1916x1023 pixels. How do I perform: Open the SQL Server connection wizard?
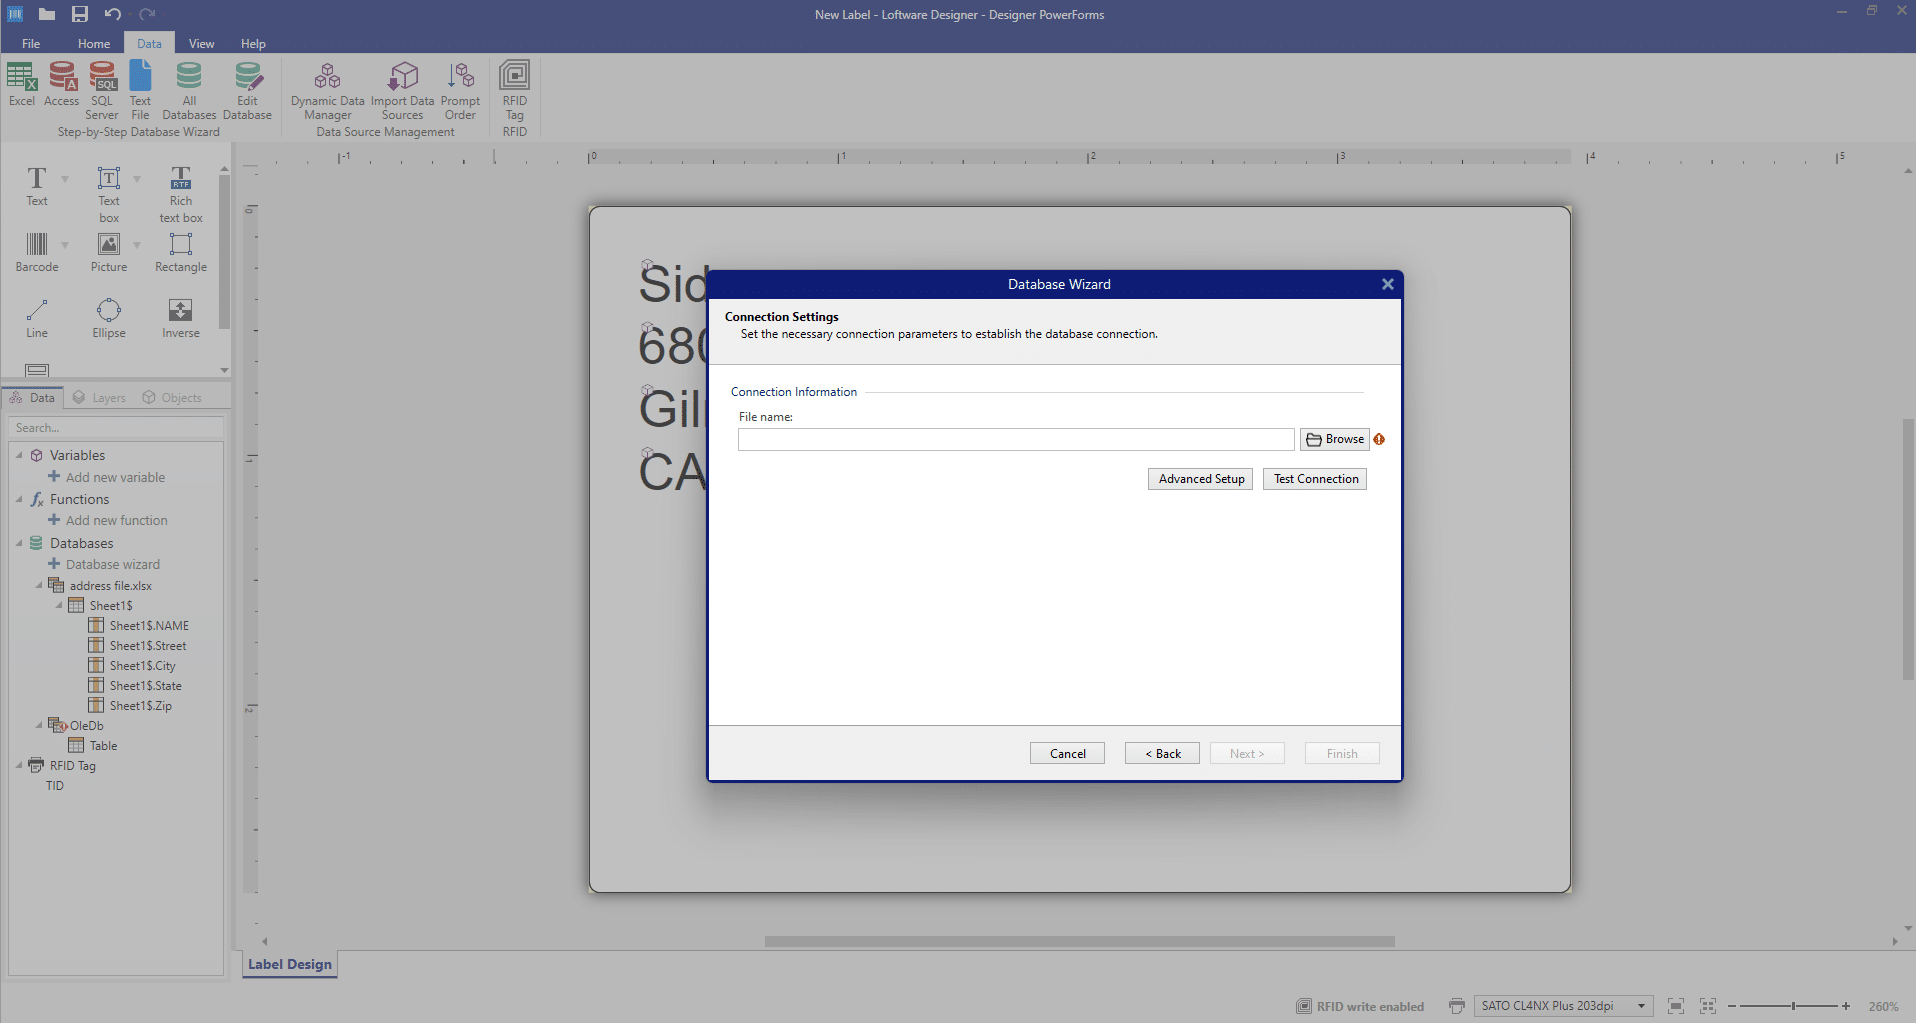(x=102, y=88)
